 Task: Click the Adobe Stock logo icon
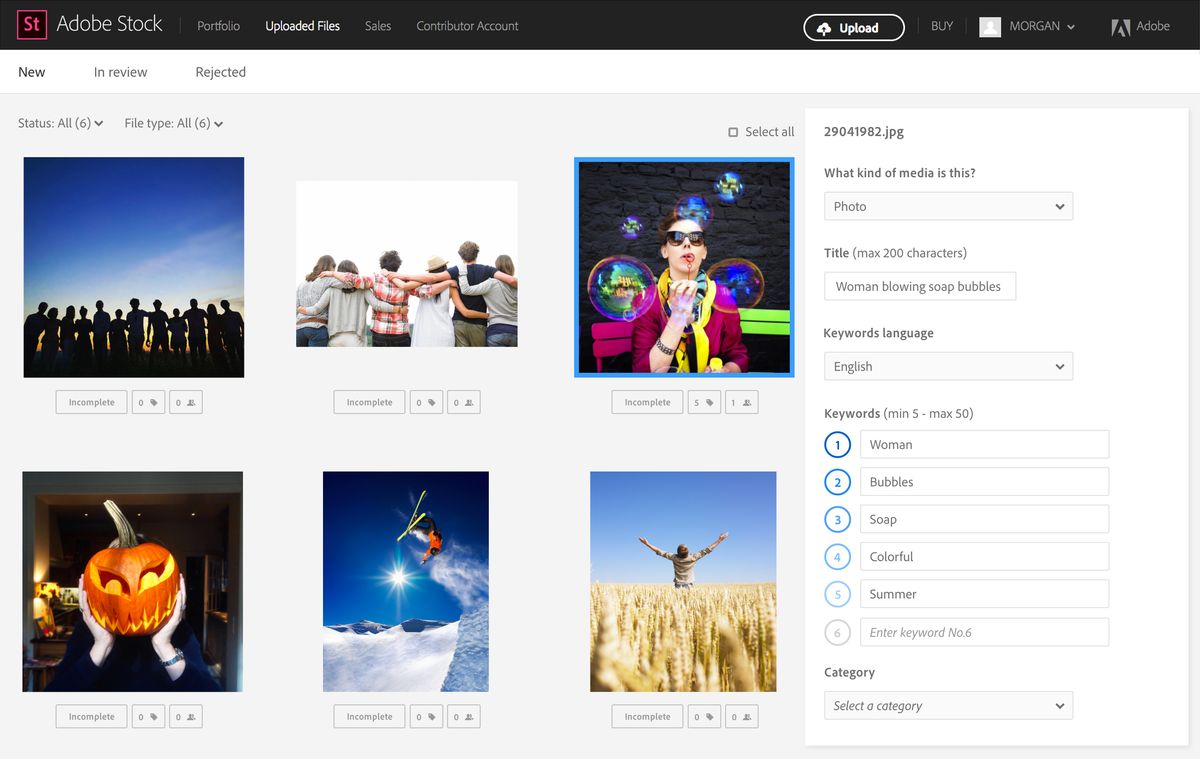pos(29,25)
